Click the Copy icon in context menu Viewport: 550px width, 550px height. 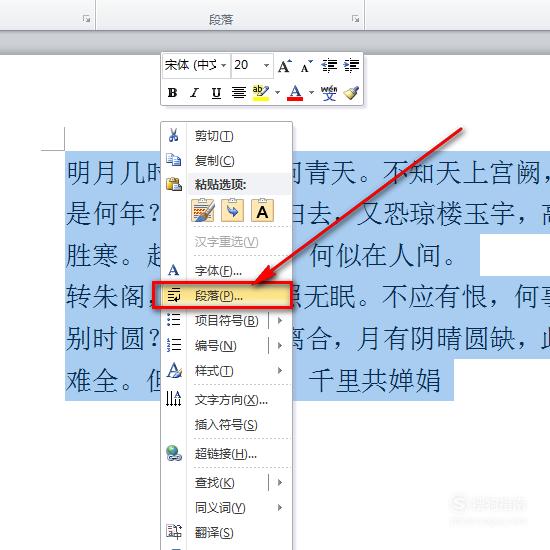point(174,160)
